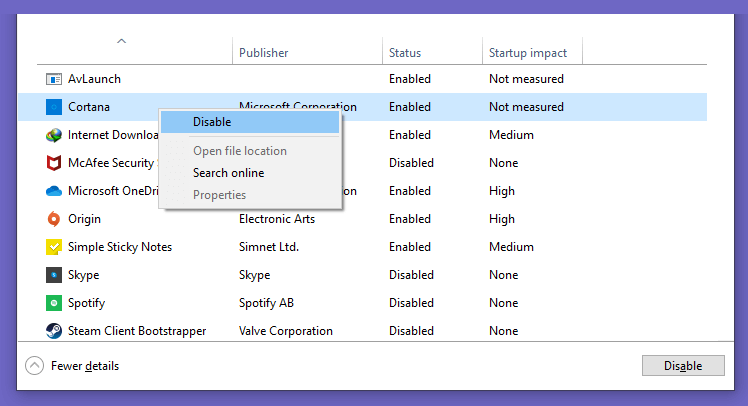Collapse view with Fewer details
This screenshot has width=748, height=406.
(72, 366)
